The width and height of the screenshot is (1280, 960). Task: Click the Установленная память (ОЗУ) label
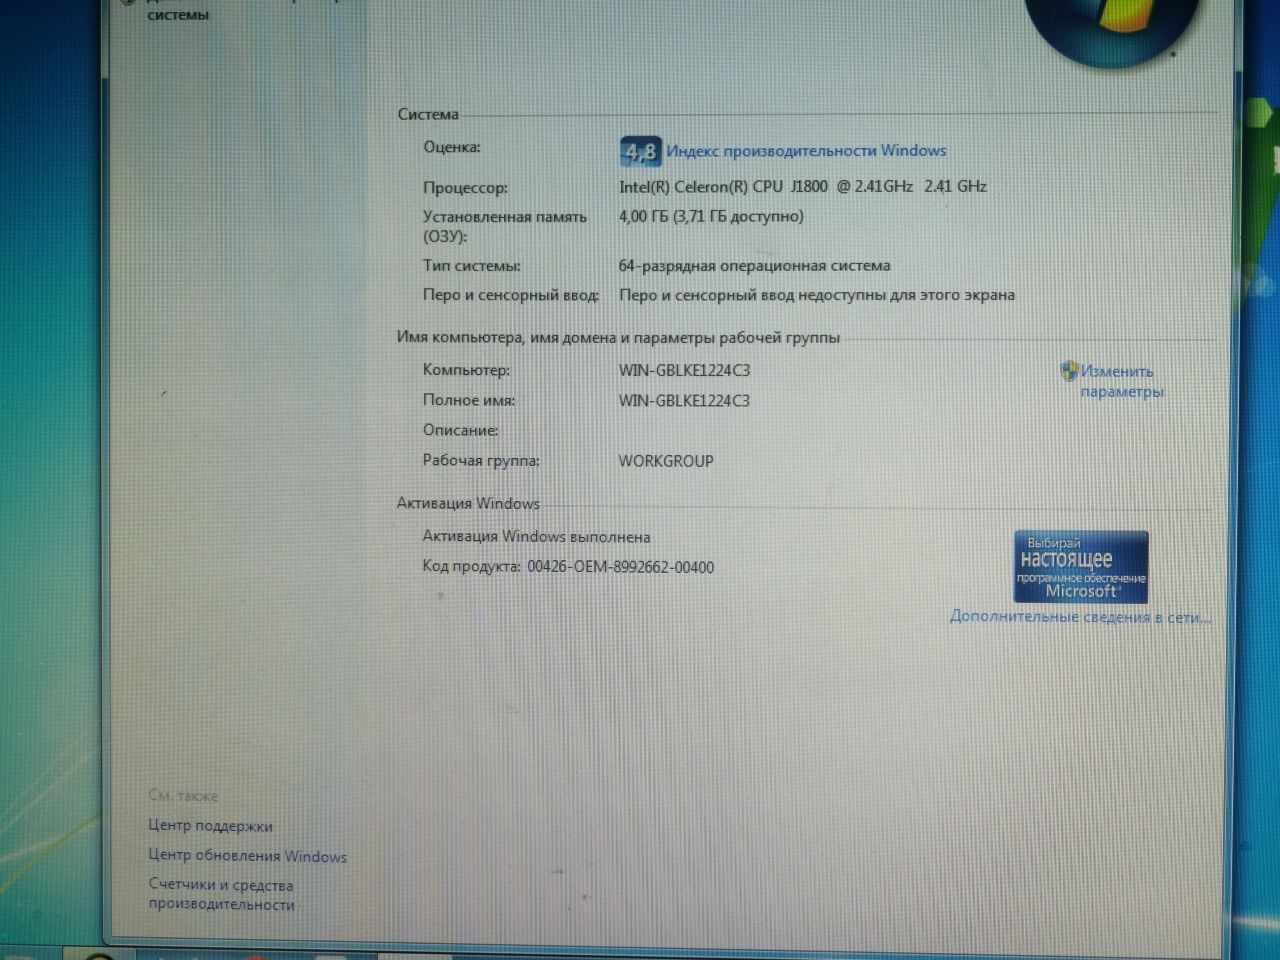click(504, 226)
